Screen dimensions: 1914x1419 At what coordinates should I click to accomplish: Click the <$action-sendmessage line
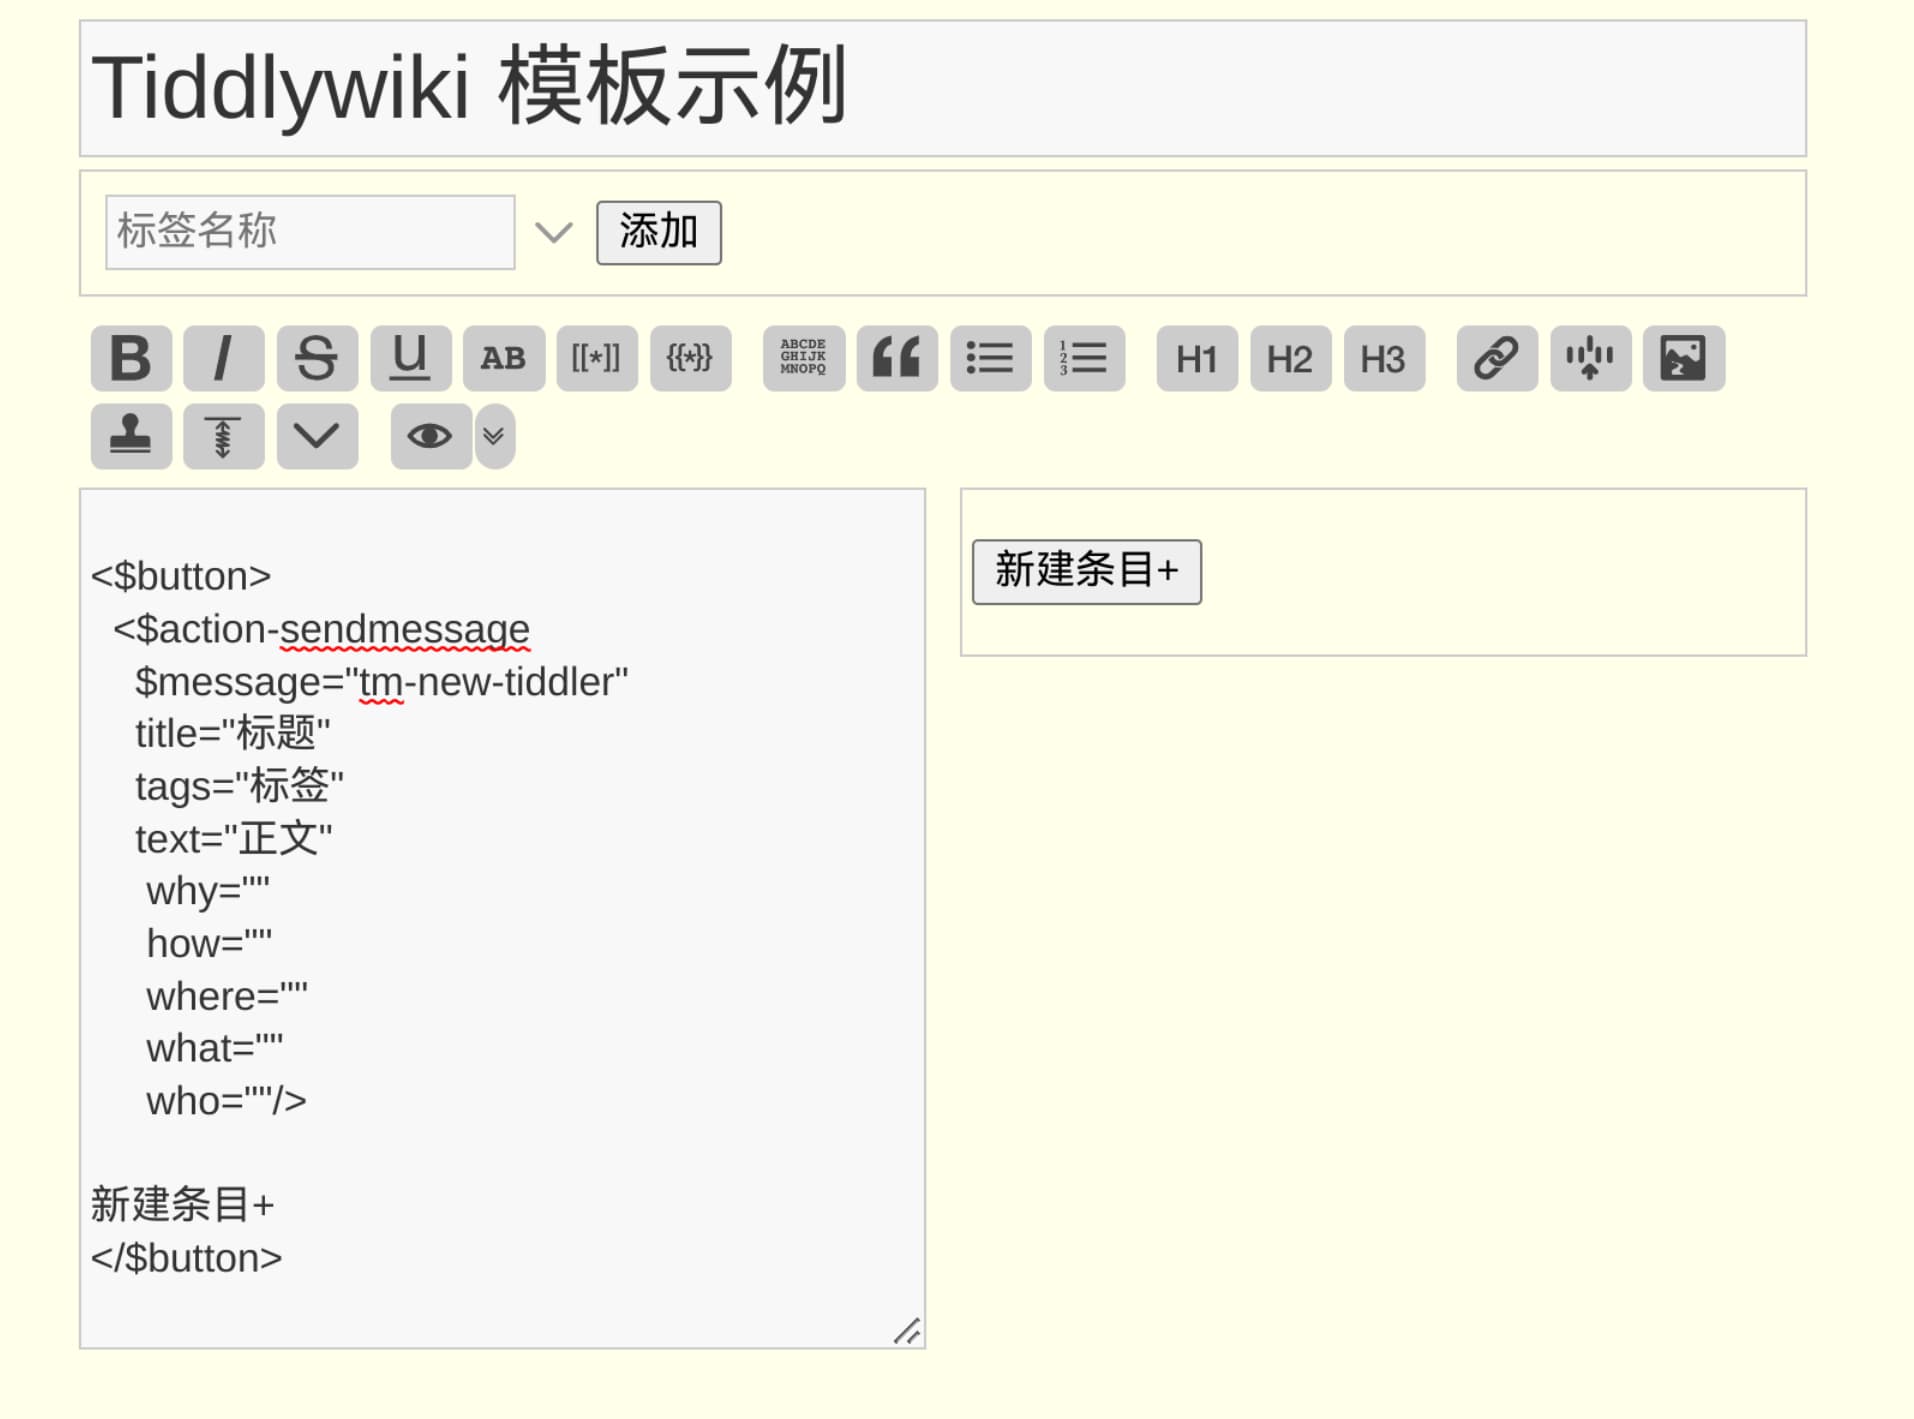coord(321,629)
